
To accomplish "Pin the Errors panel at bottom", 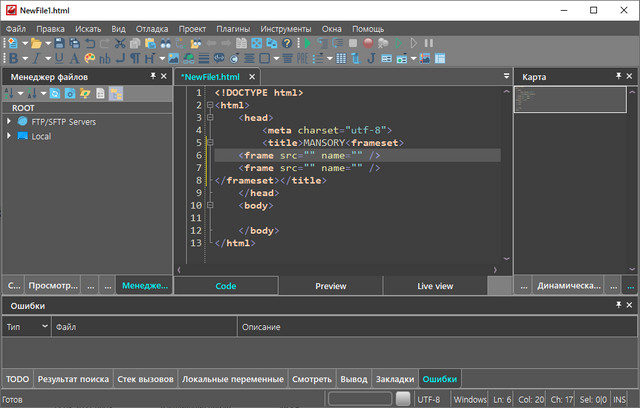I will tap(616, 305).
